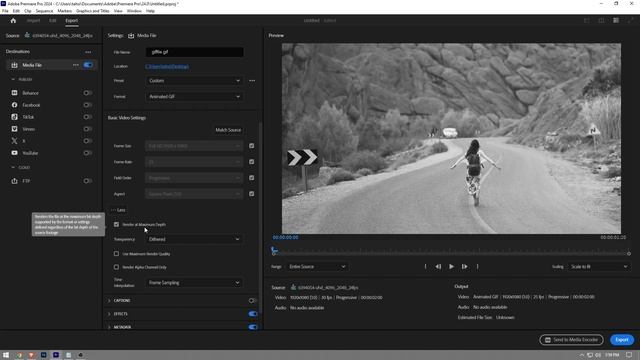Switch to Premiere Pro on the taskbar
Screen dimensions: 640x360
tap(56, 355)
